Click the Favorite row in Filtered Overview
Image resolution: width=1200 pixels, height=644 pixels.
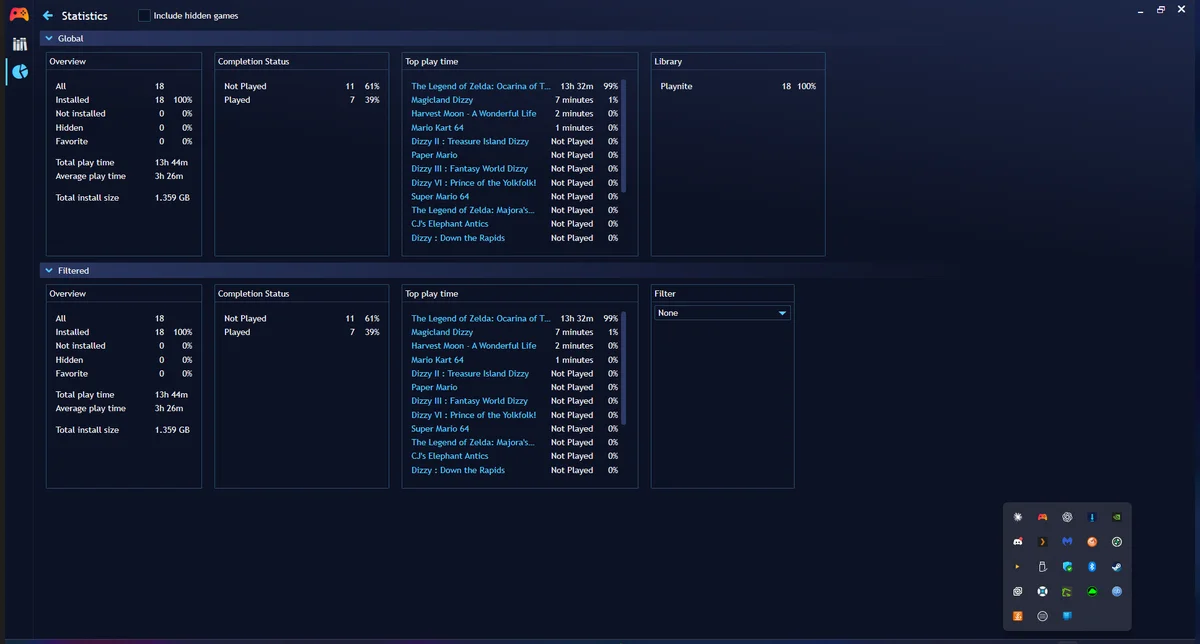pos(124,373)
